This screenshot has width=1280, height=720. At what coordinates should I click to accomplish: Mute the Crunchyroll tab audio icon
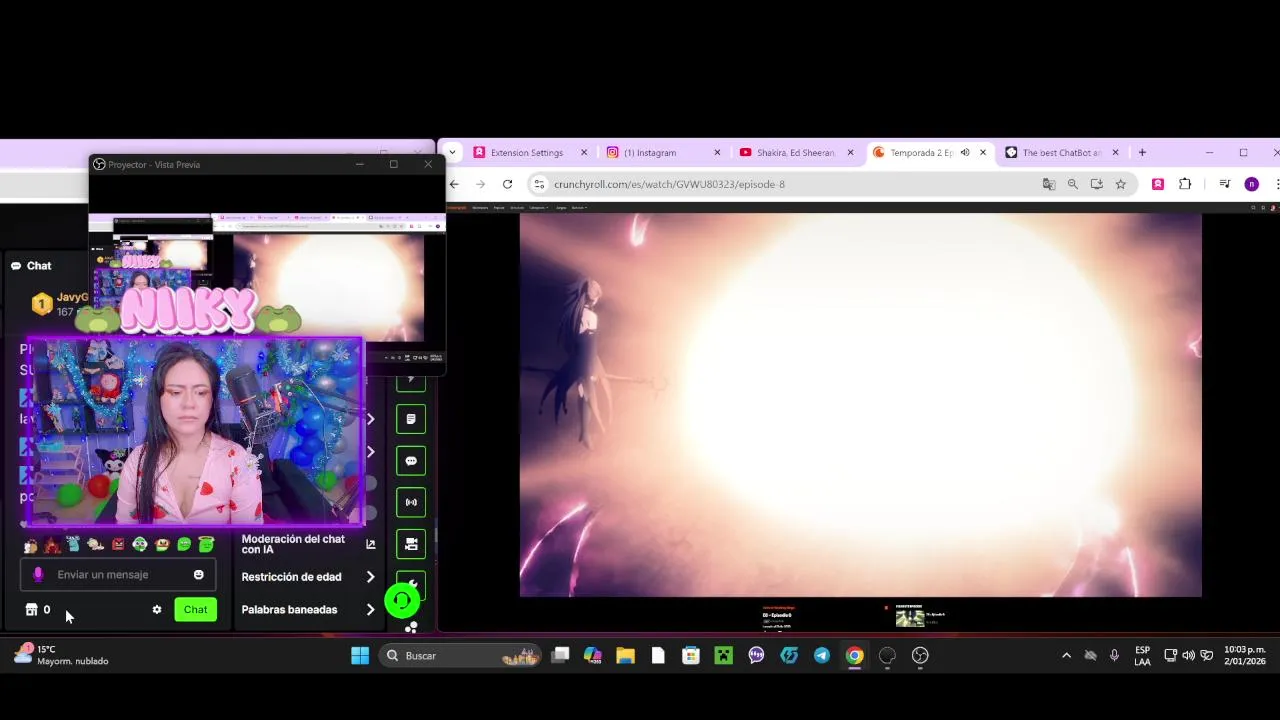click(x=965, y=152)
